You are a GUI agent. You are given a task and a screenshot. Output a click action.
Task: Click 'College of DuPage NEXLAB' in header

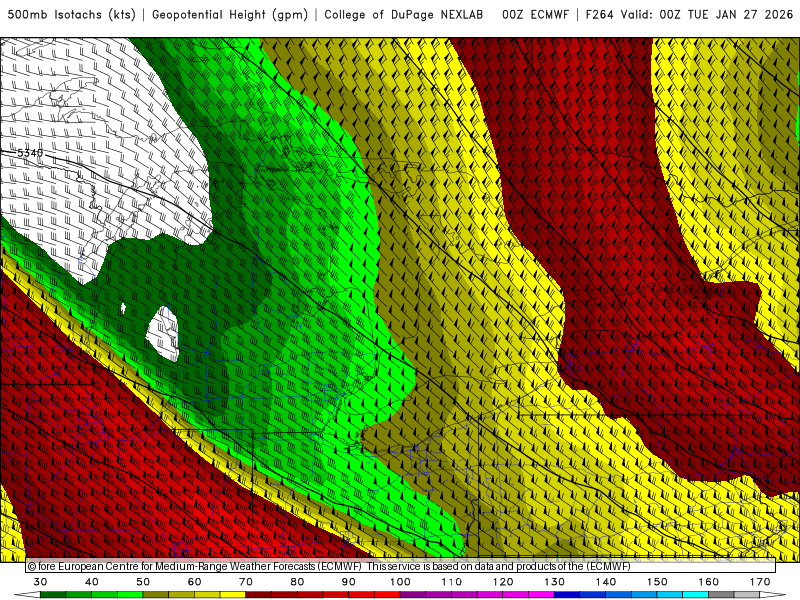(404, 15)
